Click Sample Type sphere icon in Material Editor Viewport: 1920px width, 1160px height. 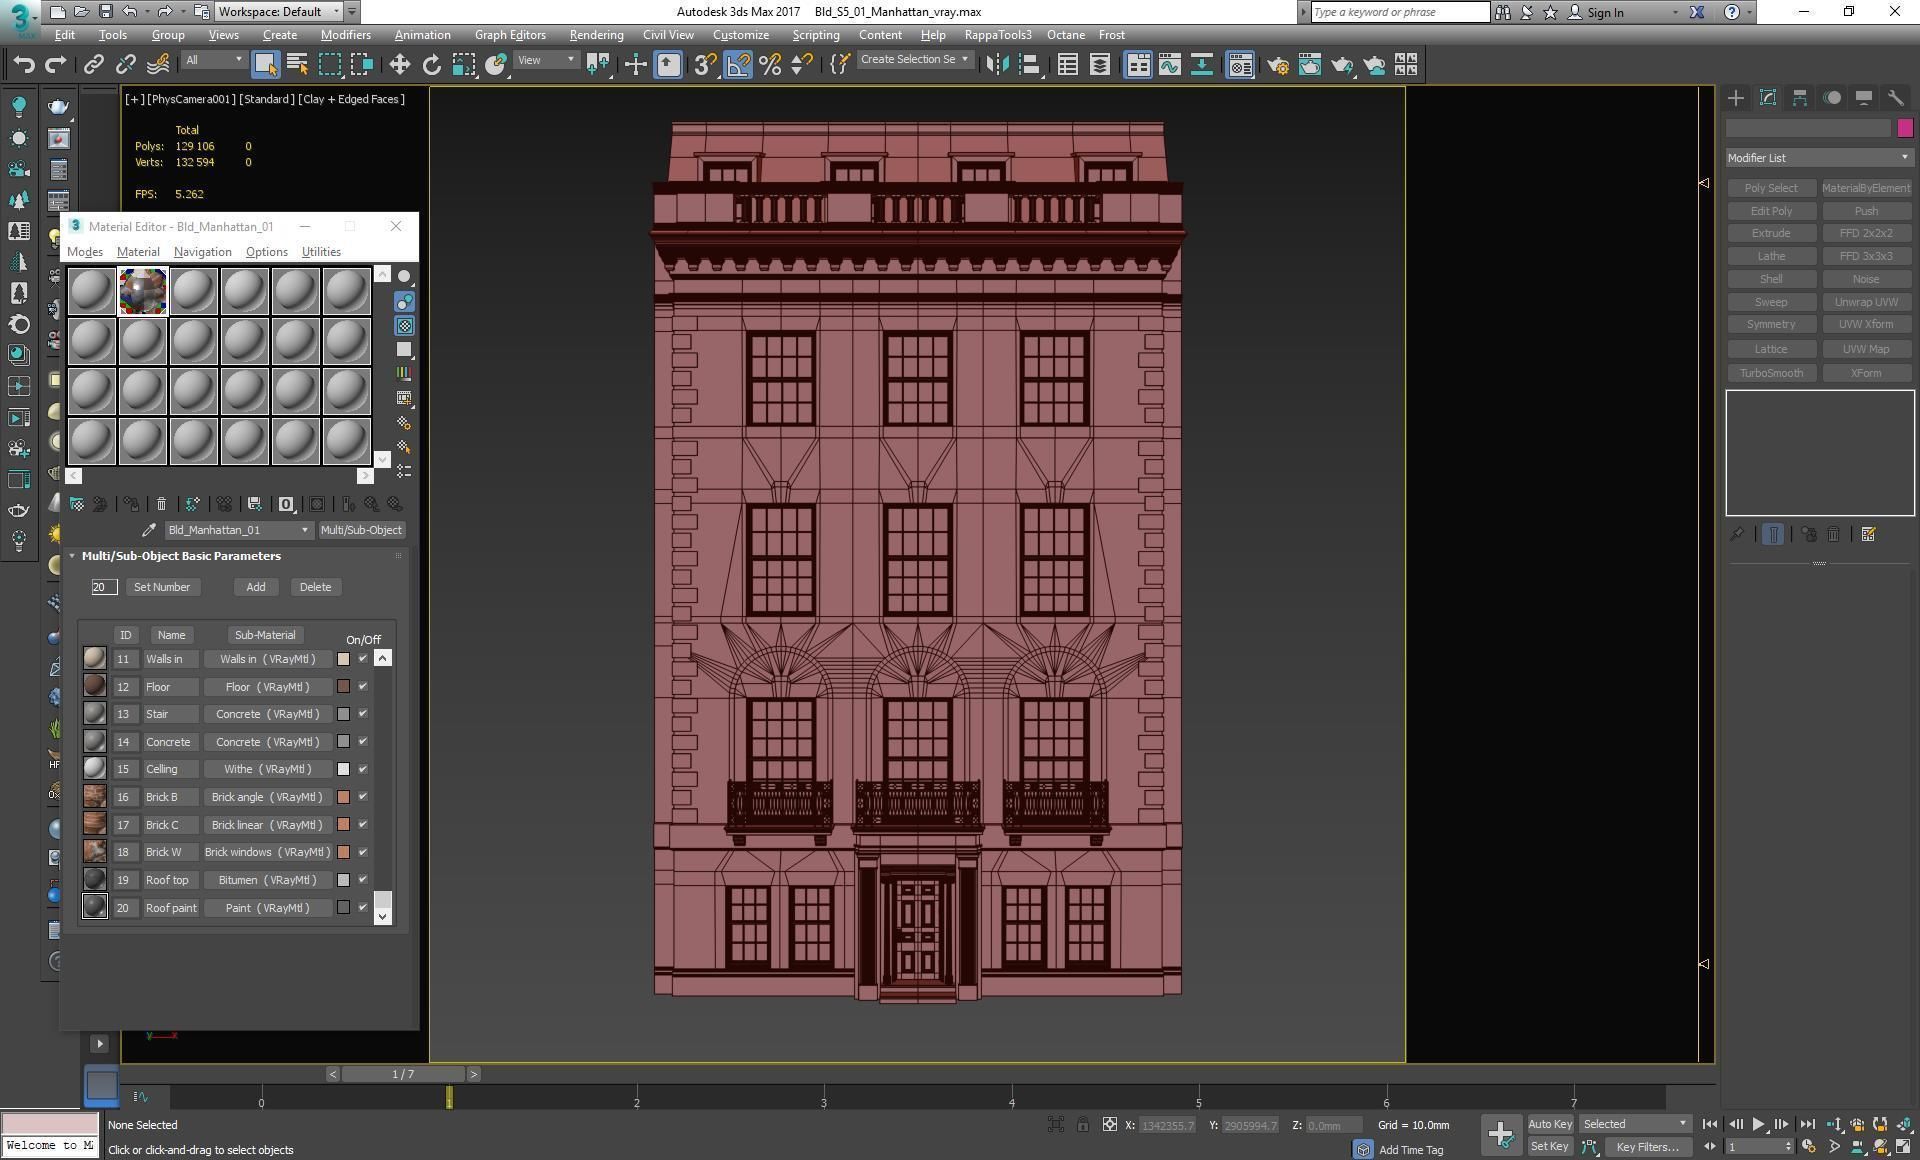coord(404,277)
